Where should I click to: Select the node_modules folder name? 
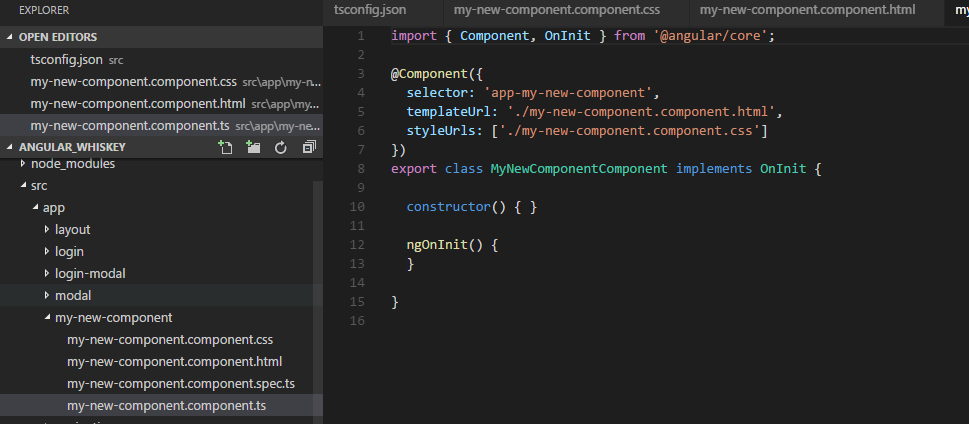pos(73,164)
